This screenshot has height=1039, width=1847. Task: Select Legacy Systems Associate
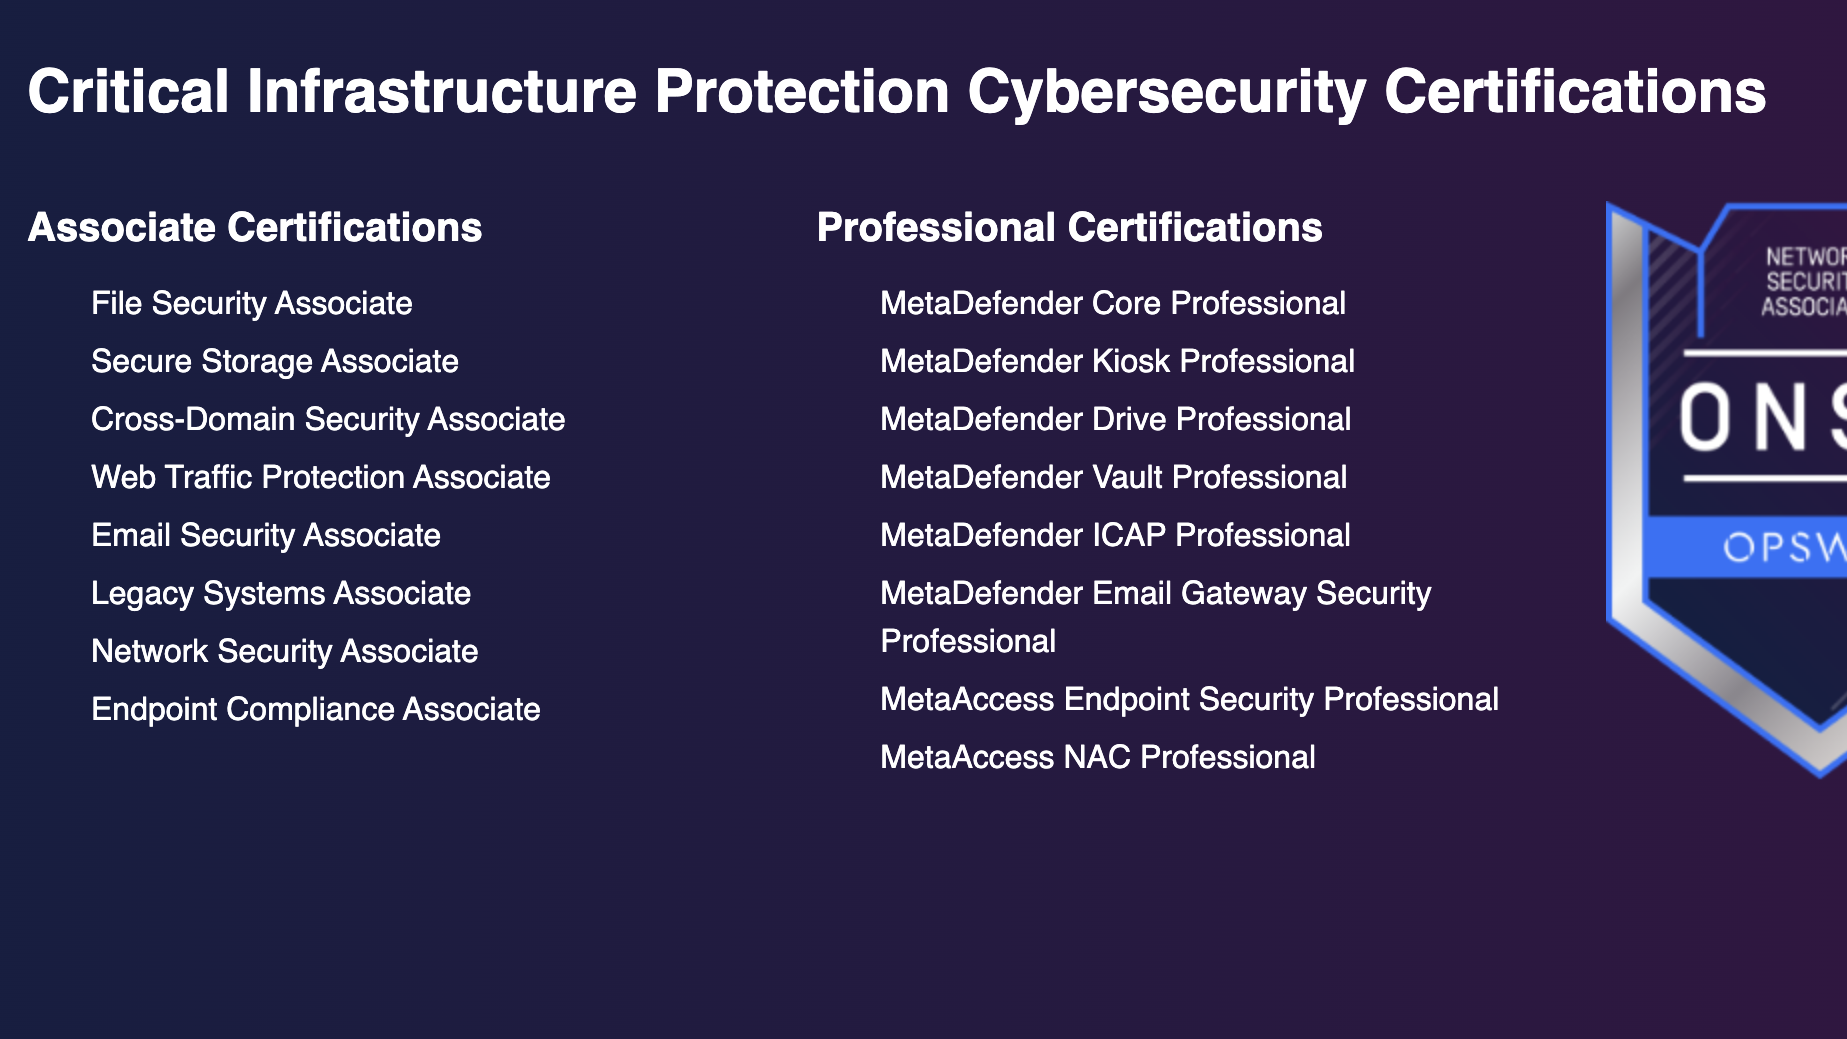280,593
